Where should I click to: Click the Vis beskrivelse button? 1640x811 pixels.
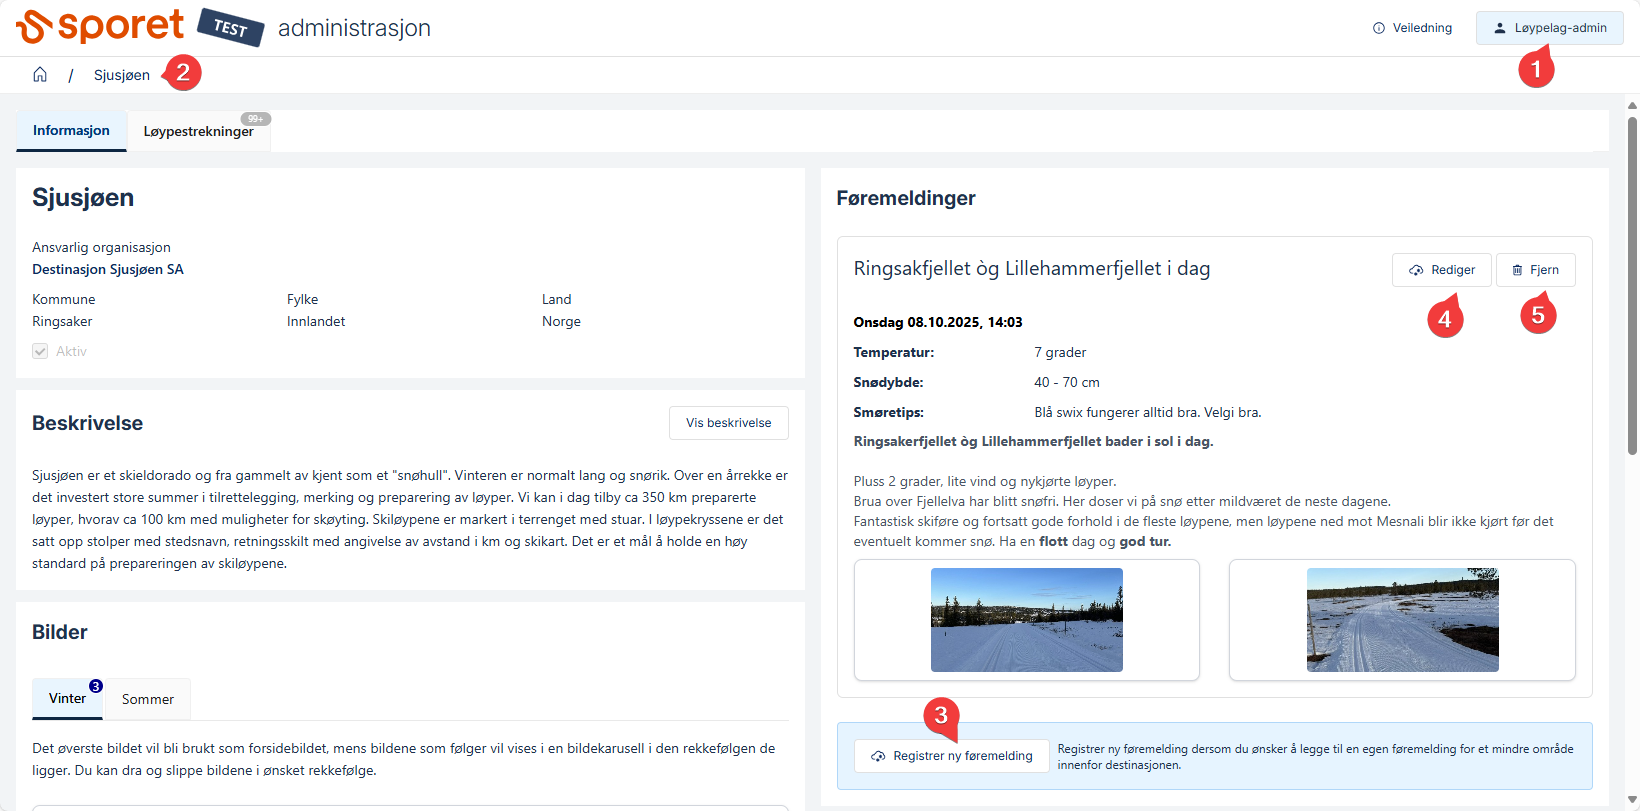(728, 423)
